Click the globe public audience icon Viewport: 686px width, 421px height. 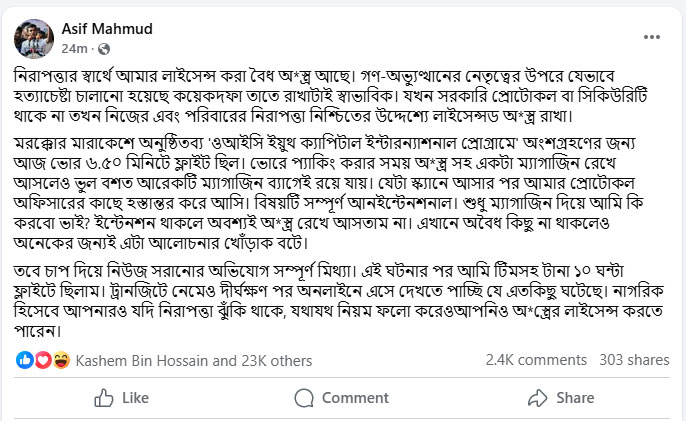(x=105, y=48)
